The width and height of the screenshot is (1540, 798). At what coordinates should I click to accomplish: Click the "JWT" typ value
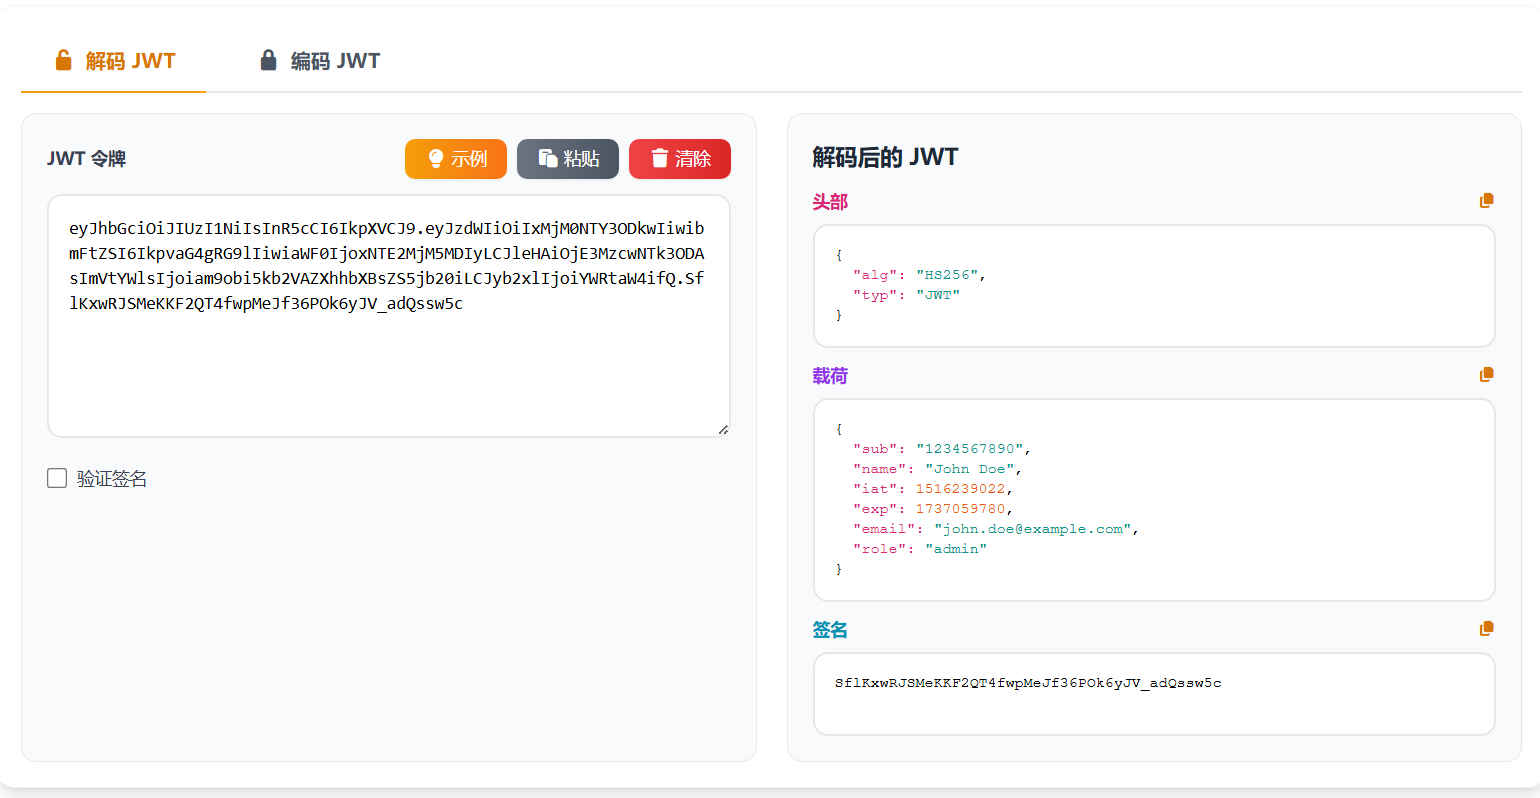[x=938, y=295]
